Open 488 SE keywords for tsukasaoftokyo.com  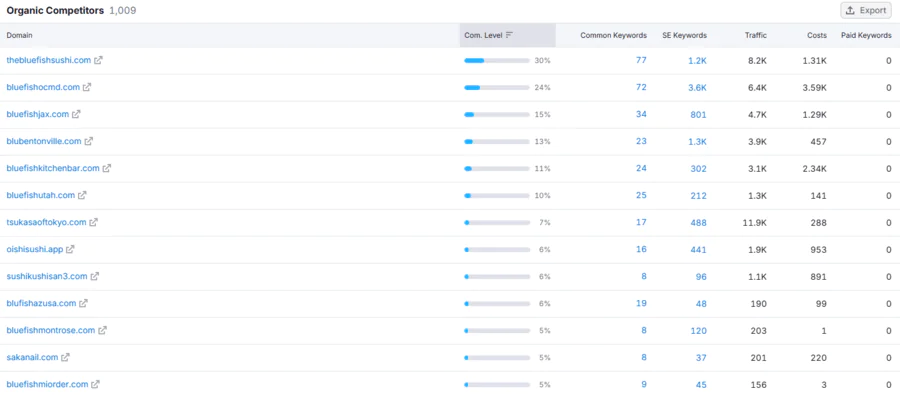[x=699, y=222]
